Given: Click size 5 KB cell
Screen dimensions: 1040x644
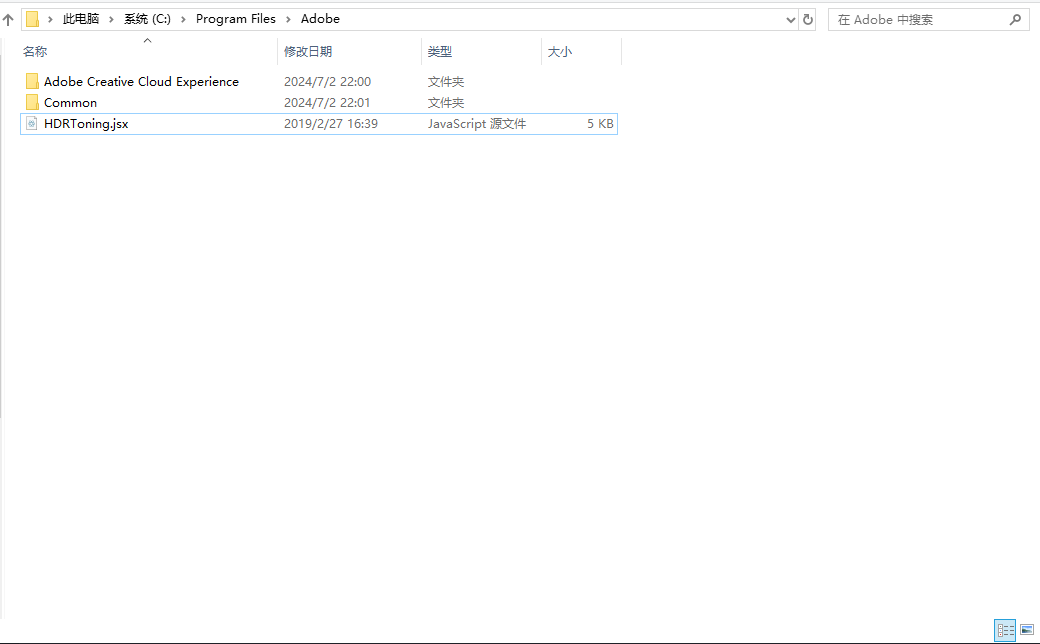Looking at the screenshot, I should (600, 124).
